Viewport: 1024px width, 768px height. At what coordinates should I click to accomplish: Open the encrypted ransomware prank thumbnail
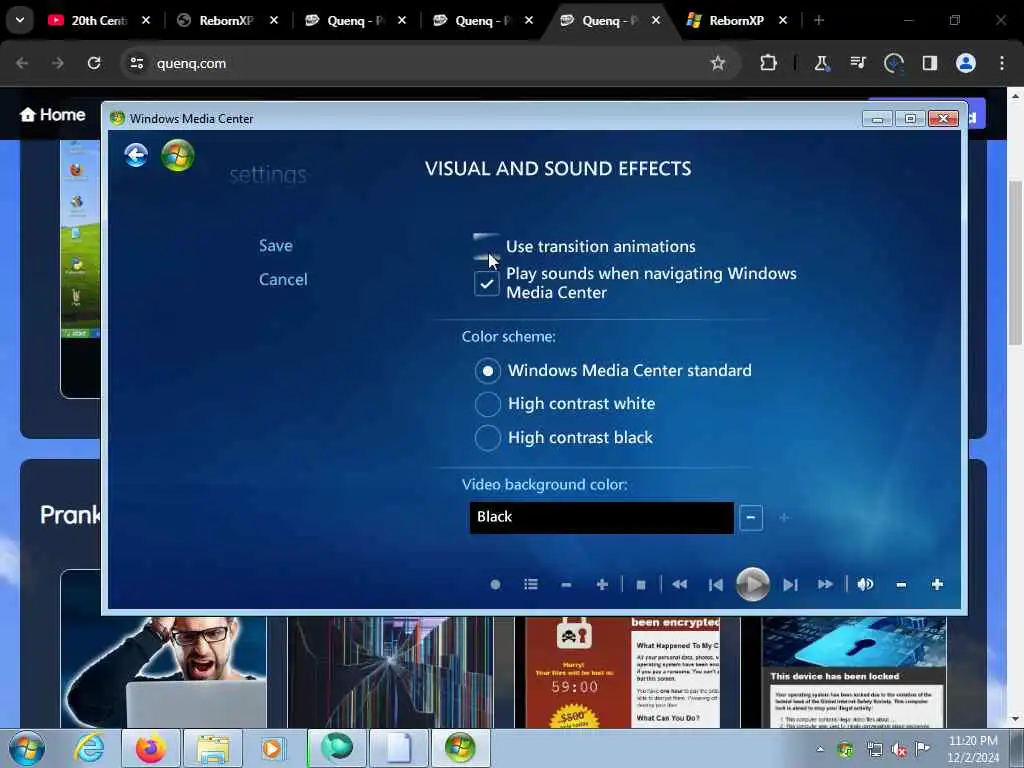(x=623, y=672)
